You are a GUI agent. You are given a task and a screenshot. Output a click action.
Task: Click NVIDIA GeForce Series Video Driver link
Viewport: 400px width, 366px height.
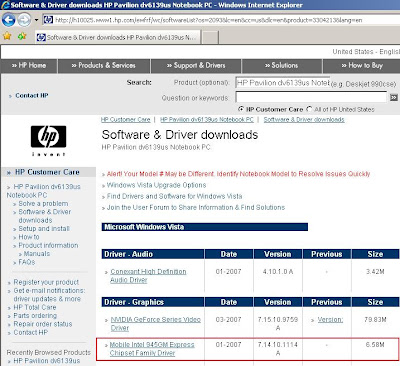(x=155, y=324)
